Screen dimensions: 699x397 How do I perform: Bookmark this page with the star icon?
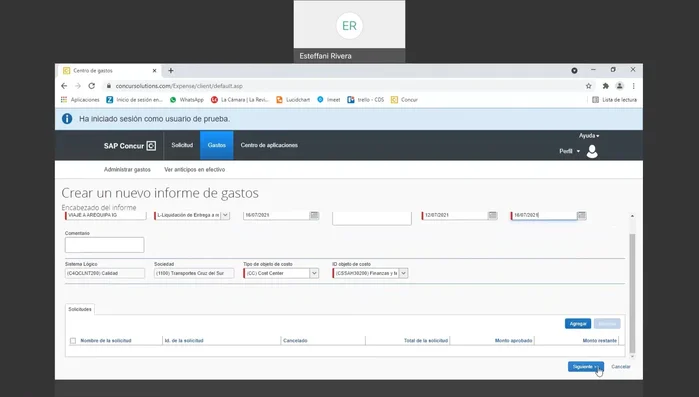588,86
